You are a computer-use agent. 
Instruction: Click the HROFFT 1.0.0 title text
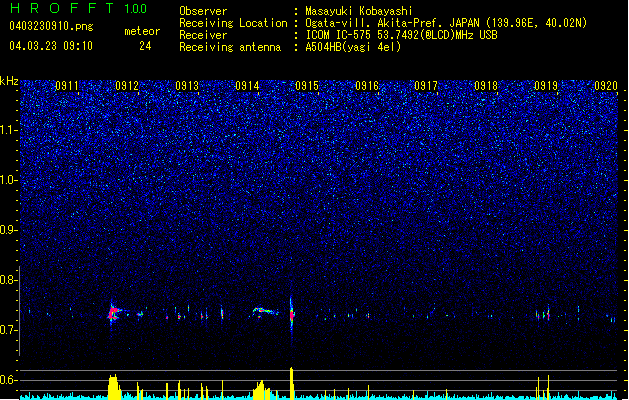79,8
